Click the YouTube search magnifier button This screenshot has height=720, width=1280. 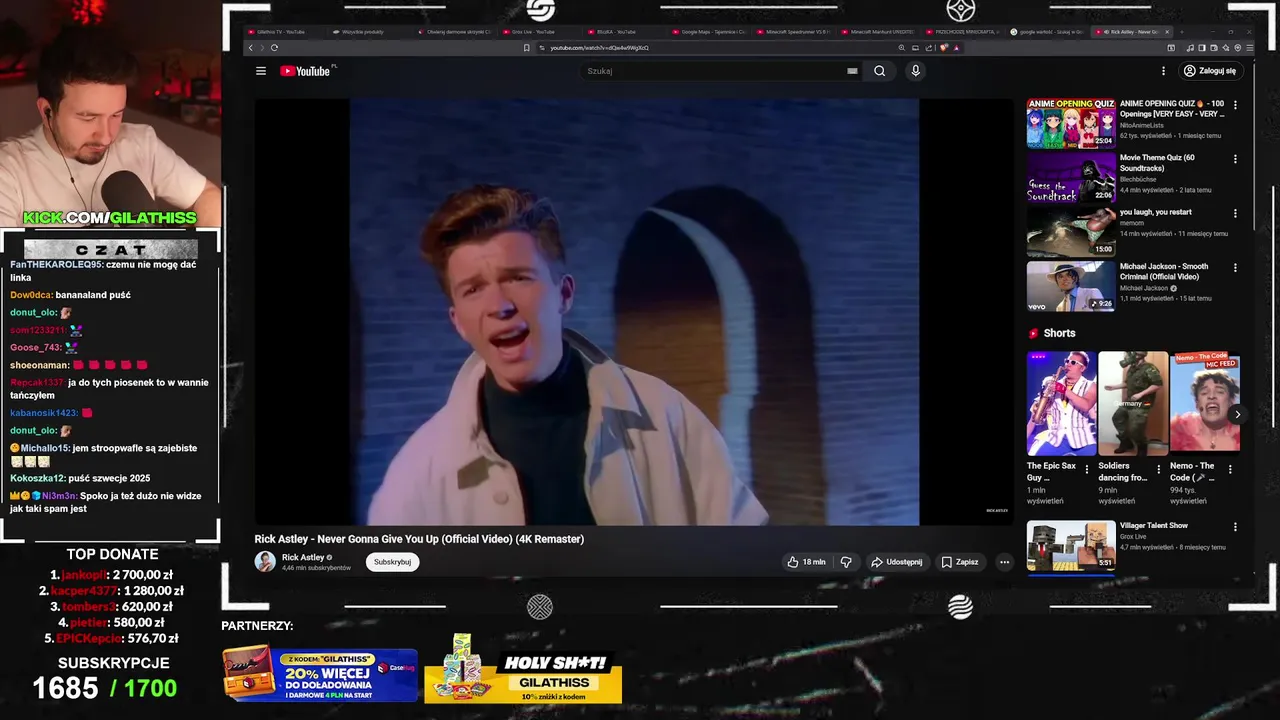click(880, 71)
